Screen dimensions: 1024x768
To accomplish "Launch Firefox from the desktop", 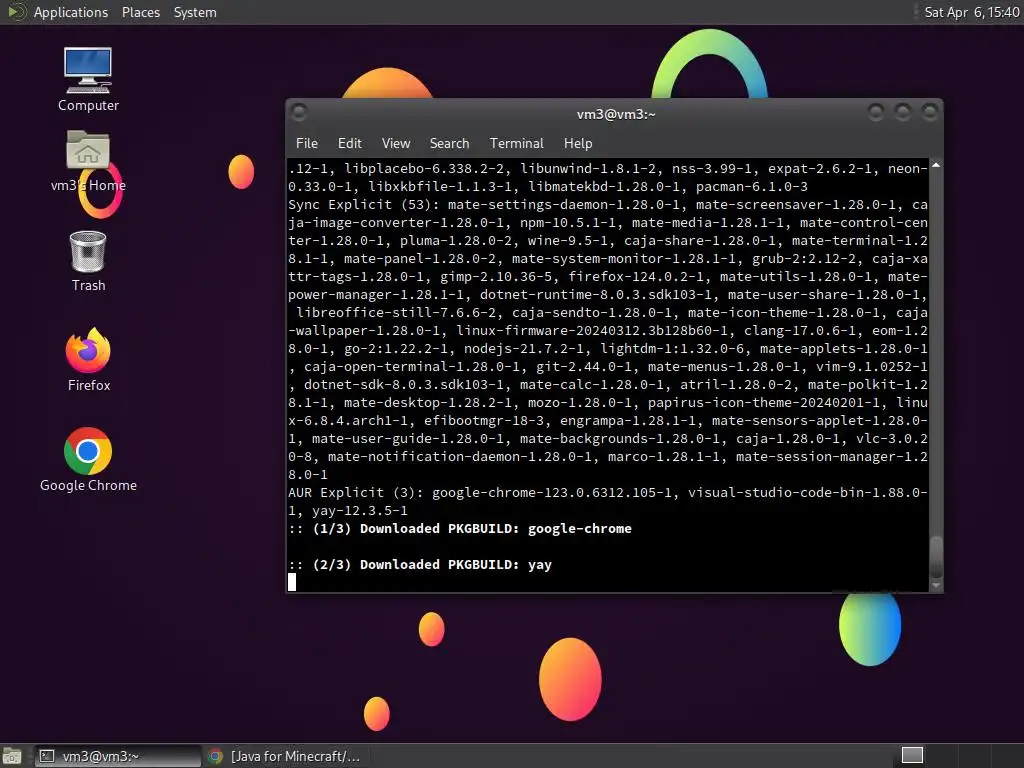I will pos(88,360).
